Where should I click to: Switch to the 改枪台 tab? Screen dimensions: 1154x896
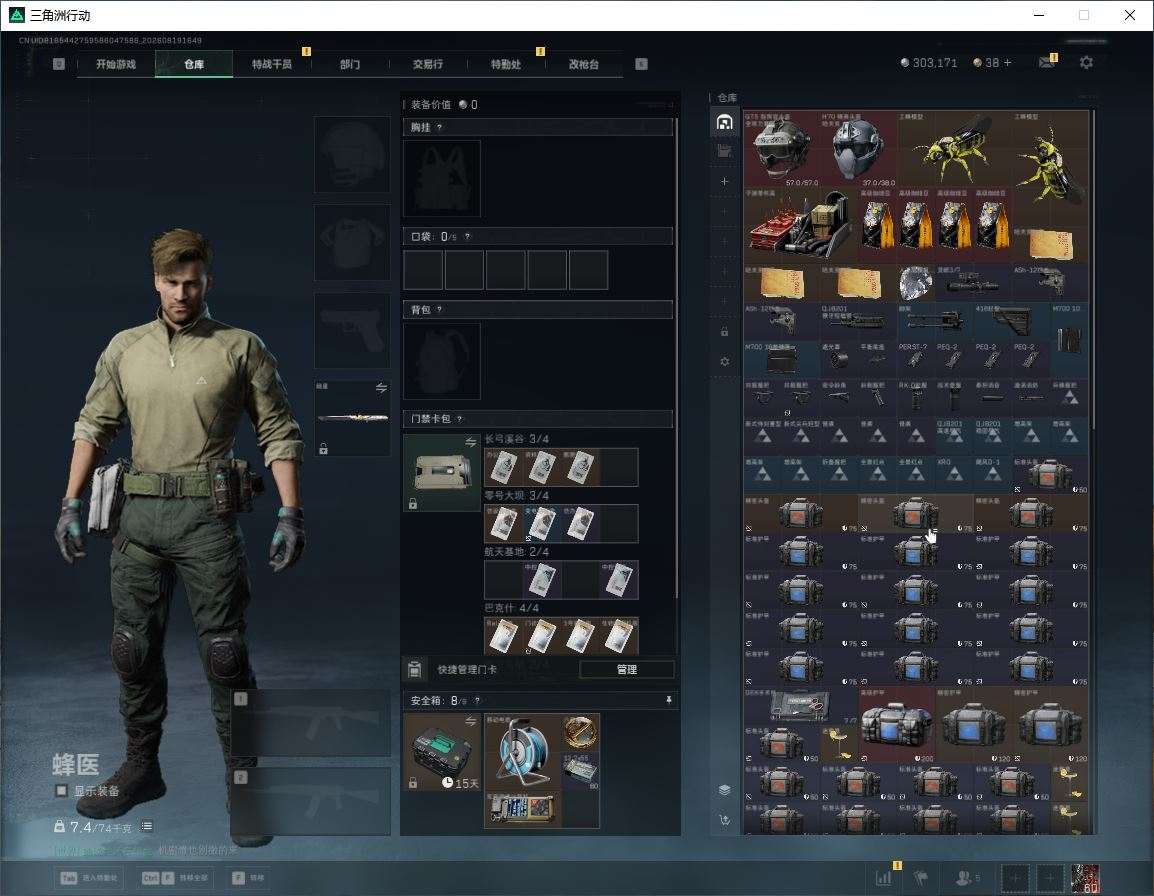[x=584, y=64]
